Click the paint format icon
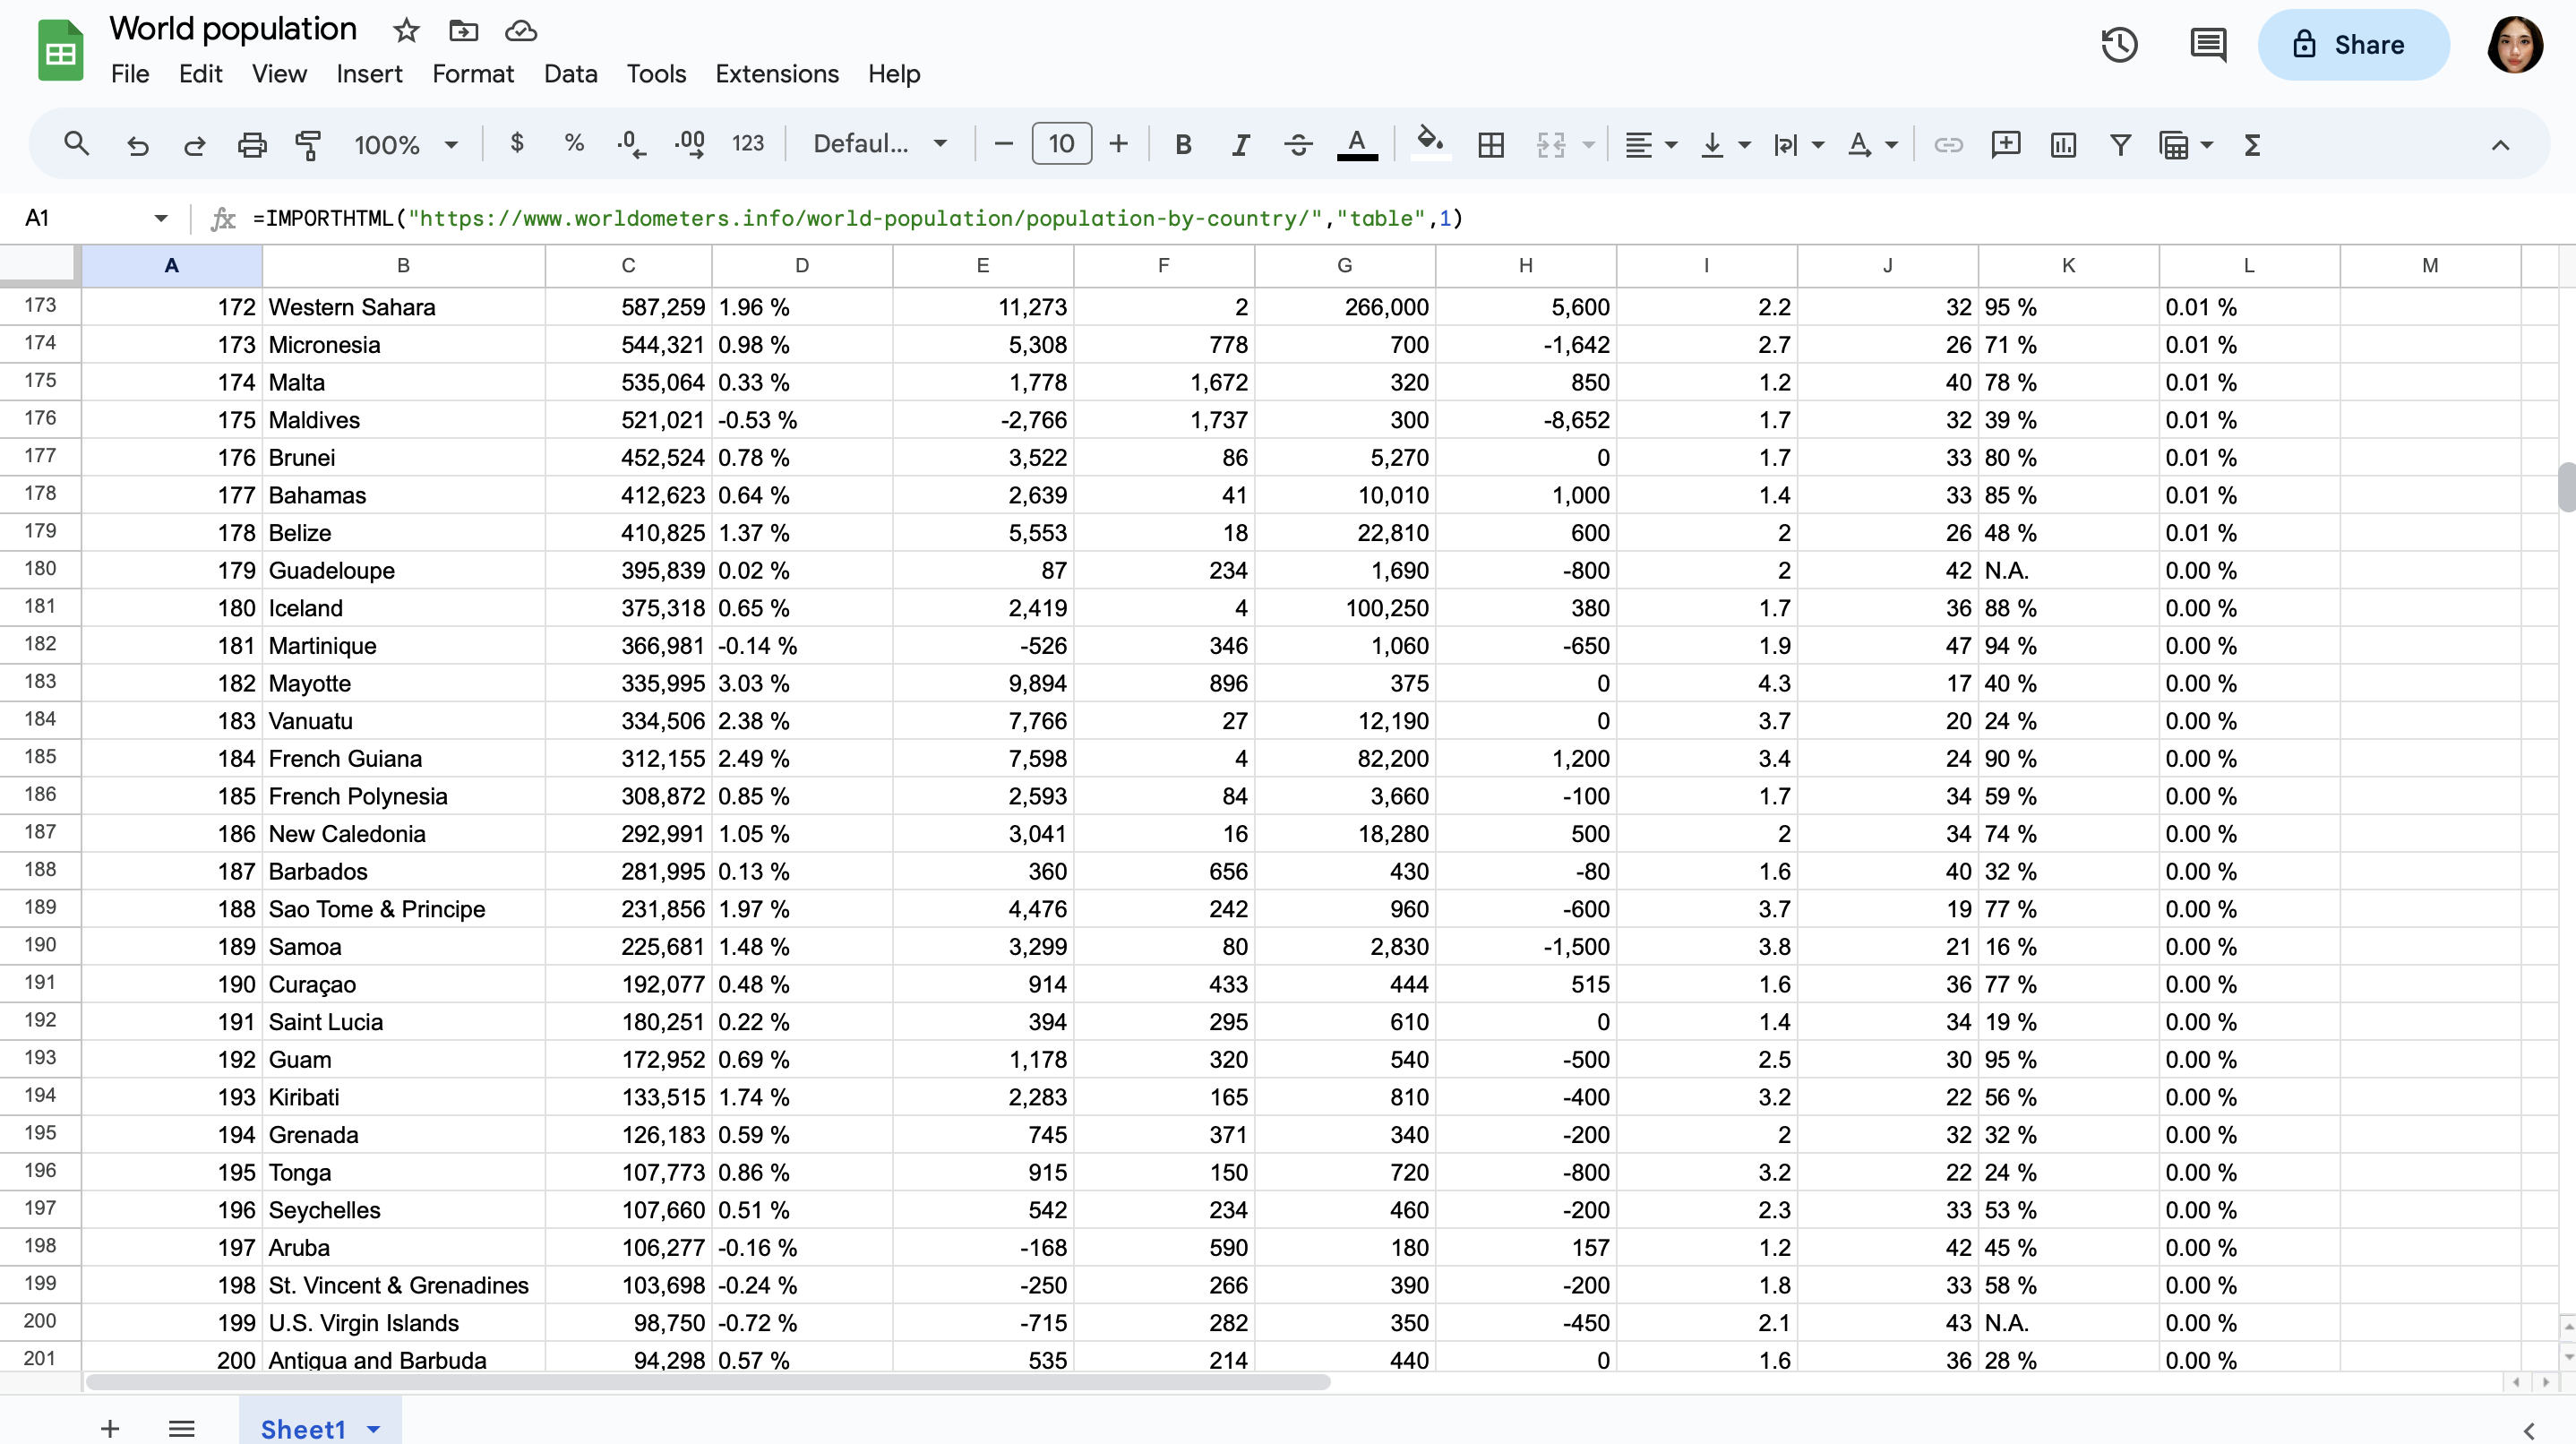Screen dimensions: 2576x1444 point(309,145)
